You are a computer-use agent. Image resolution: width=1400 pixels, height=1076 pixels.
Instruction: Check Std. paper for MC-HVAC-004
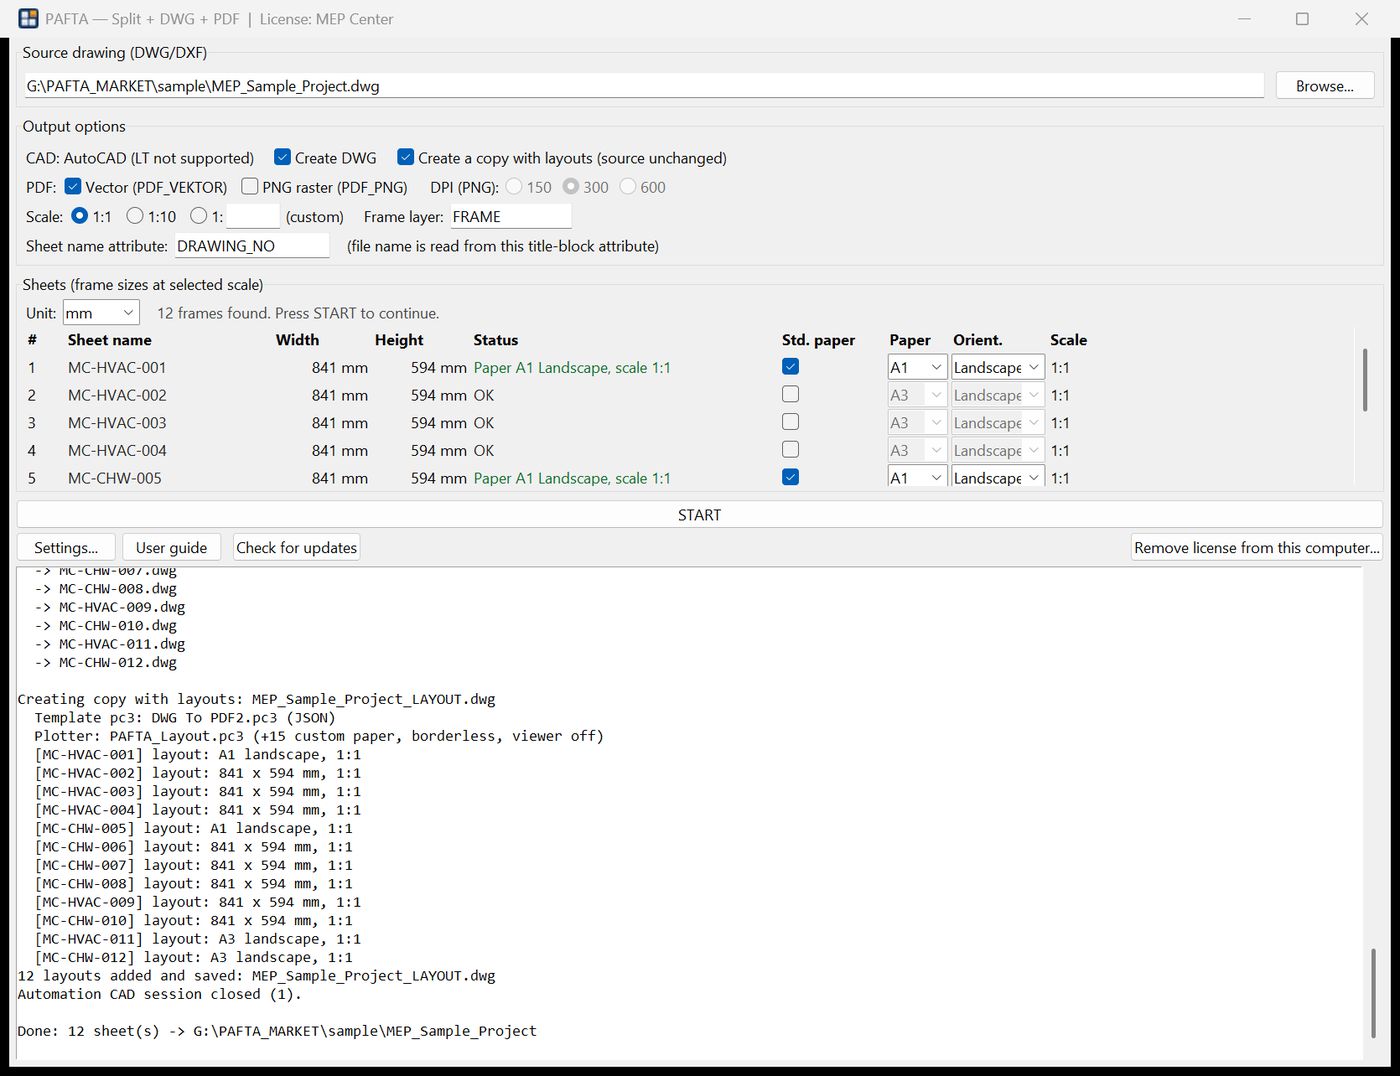790,450
